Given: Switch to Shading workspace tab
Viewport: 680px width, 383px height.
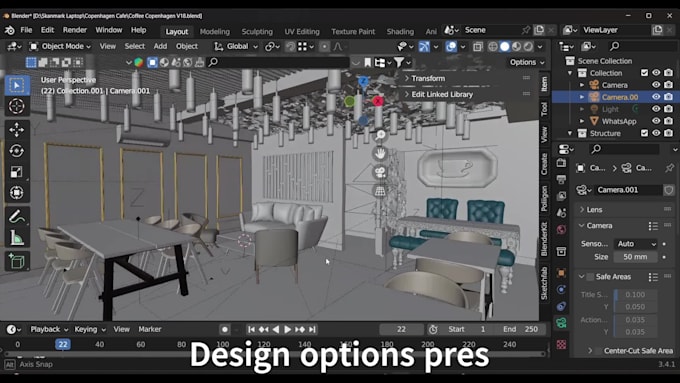Looking at the screenshot, I should [400, 31].
